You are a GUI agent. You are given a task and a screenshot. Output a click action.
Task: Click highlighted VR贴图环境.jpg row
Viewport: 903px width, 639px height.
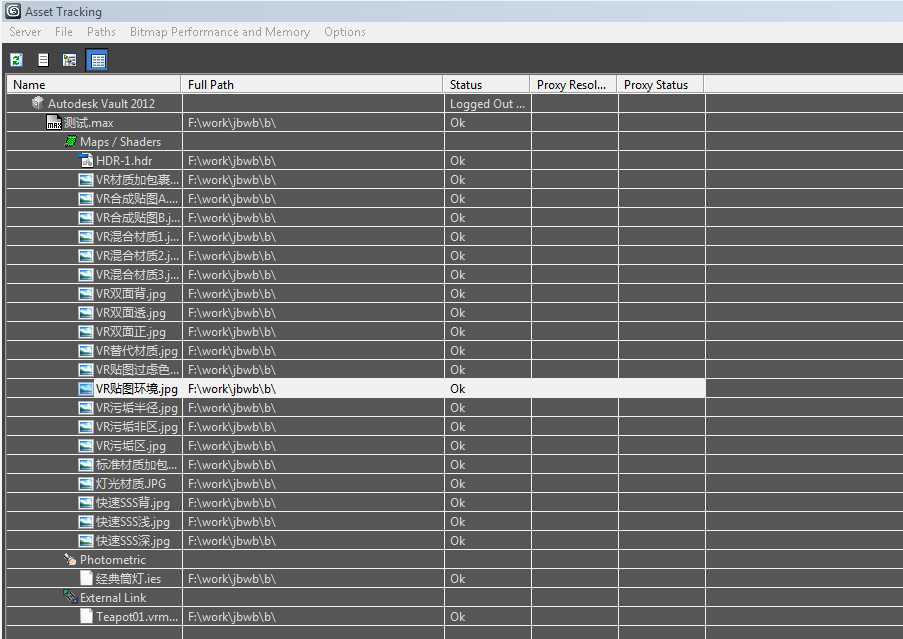click(x=356, y=389)
